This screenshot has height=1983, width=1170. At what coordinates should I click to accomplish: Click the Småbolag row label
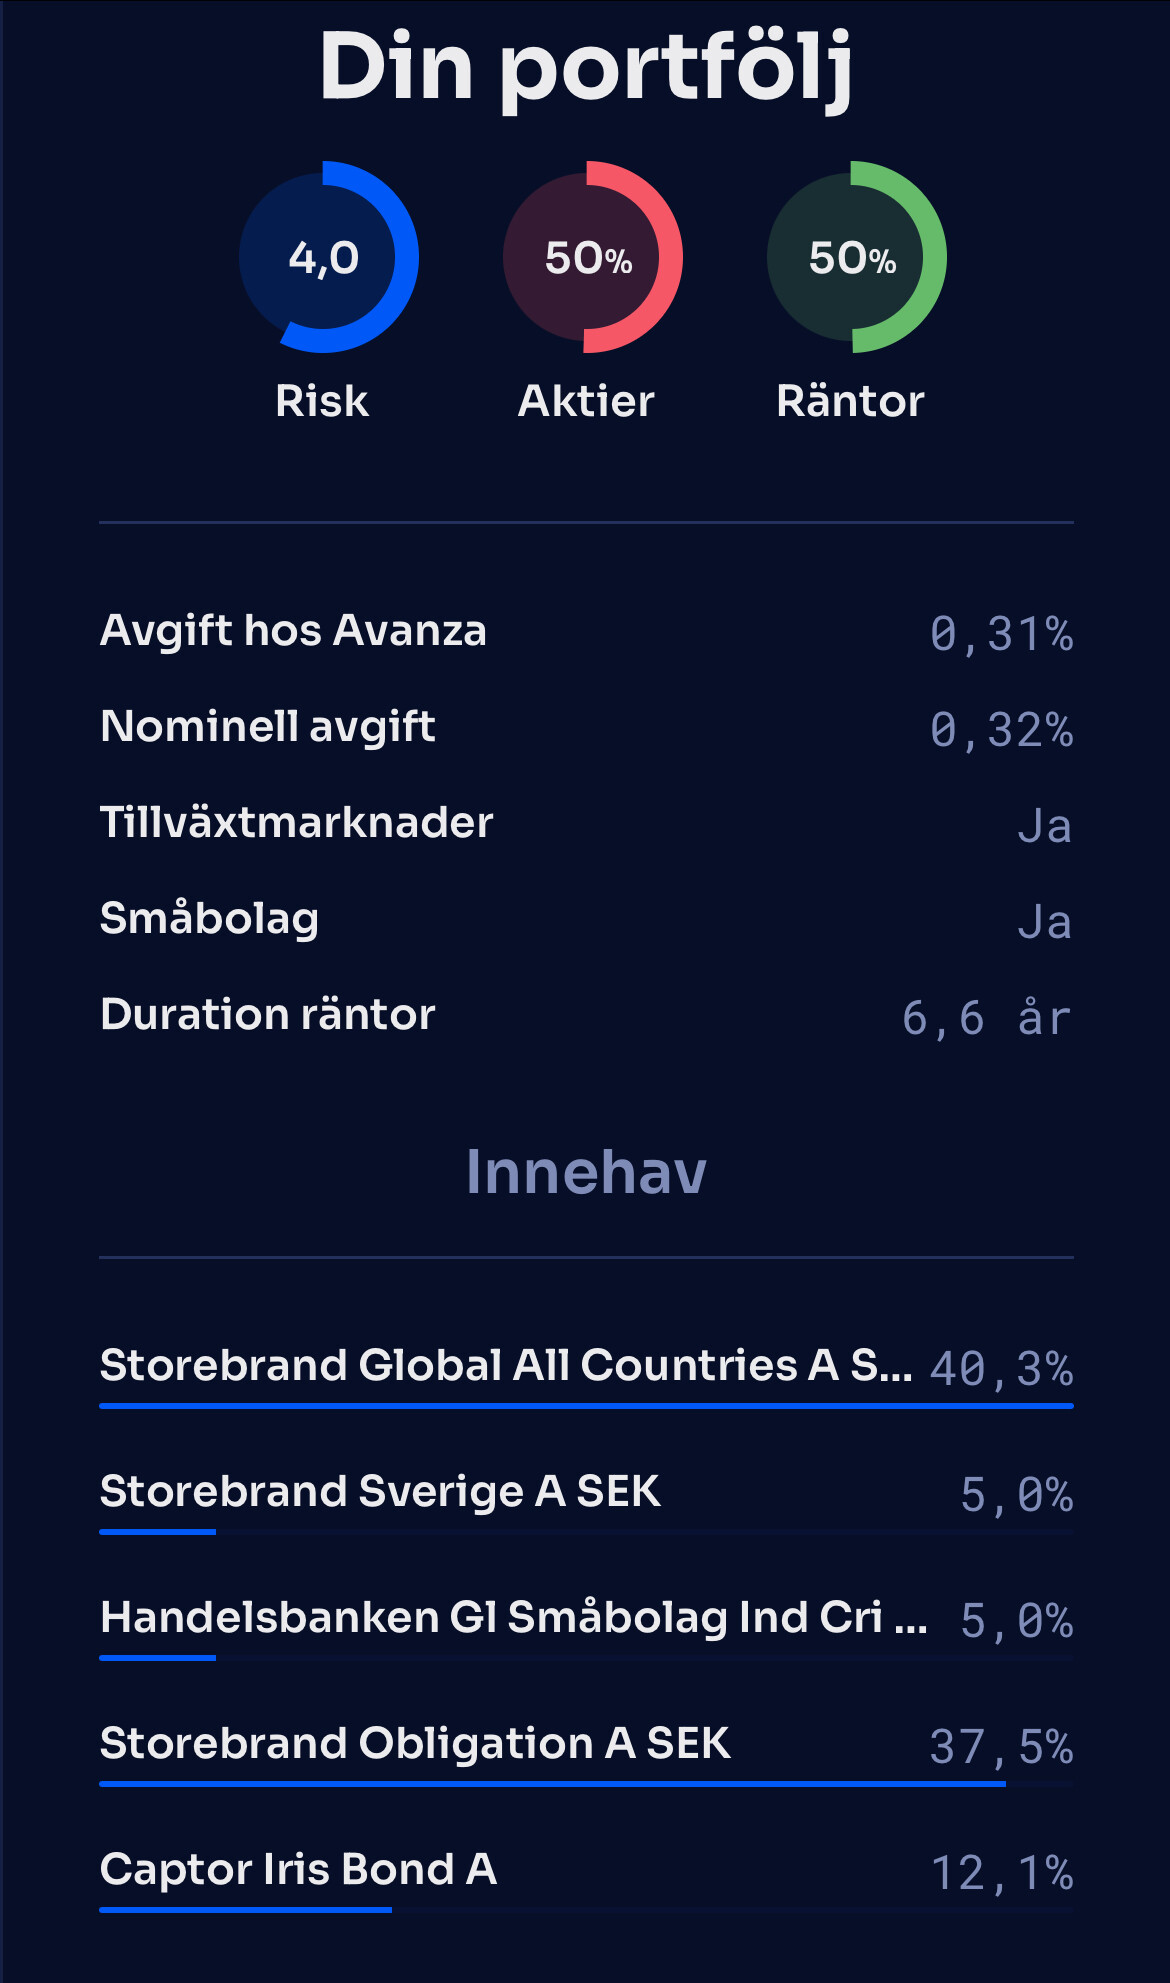click(x=210, y=919)
